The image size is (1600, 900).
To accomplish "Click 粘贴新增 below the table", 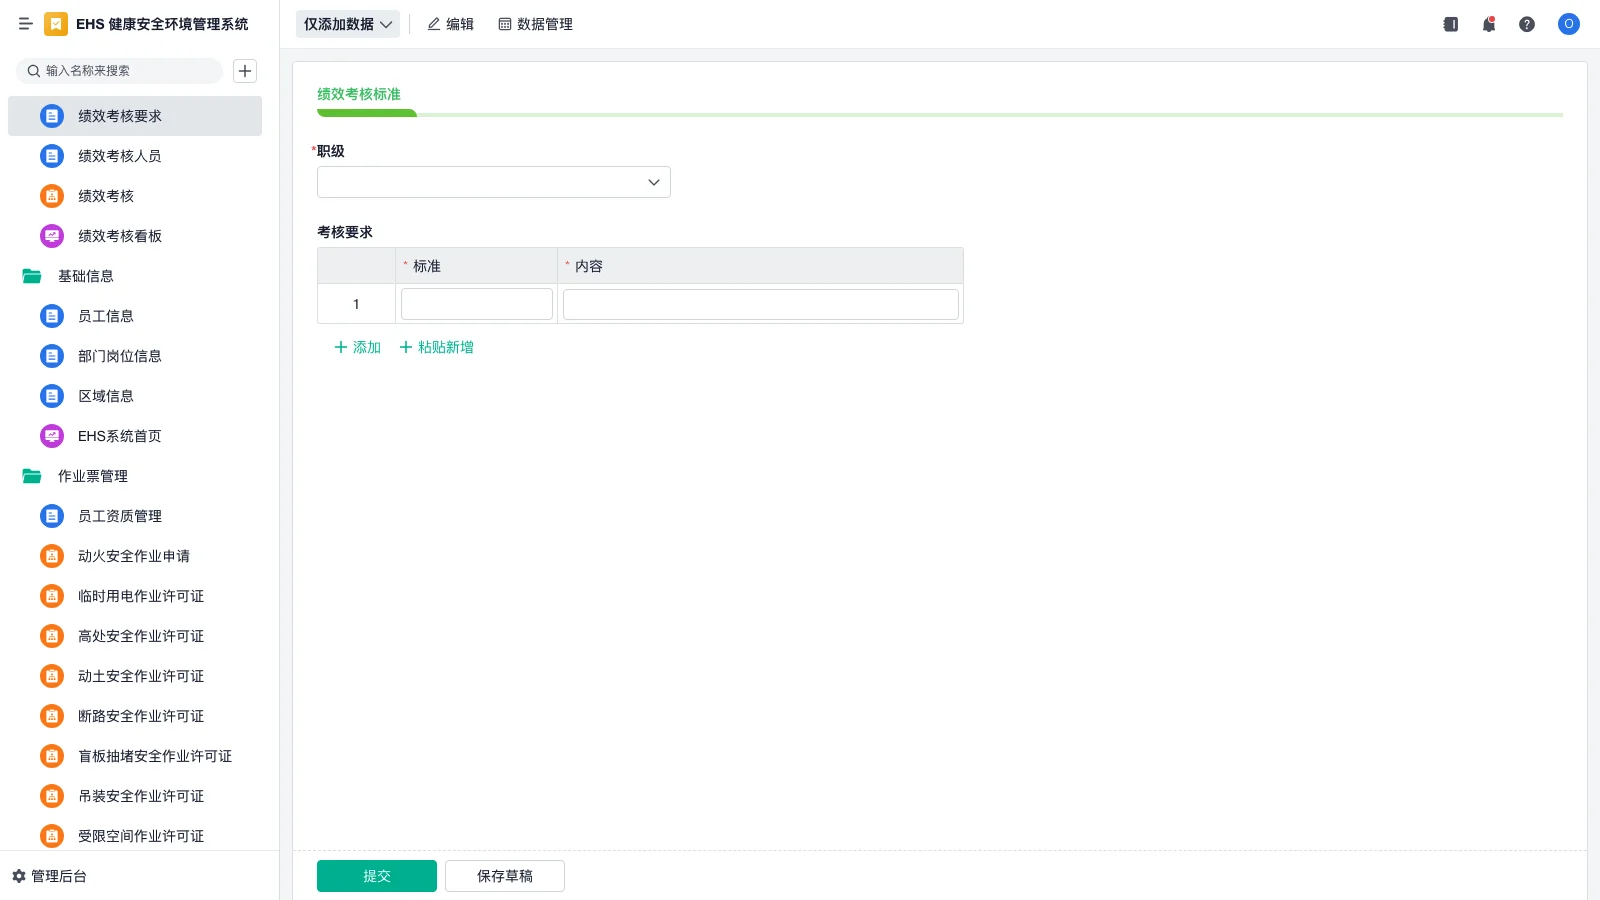I will [x=437, y=347].
